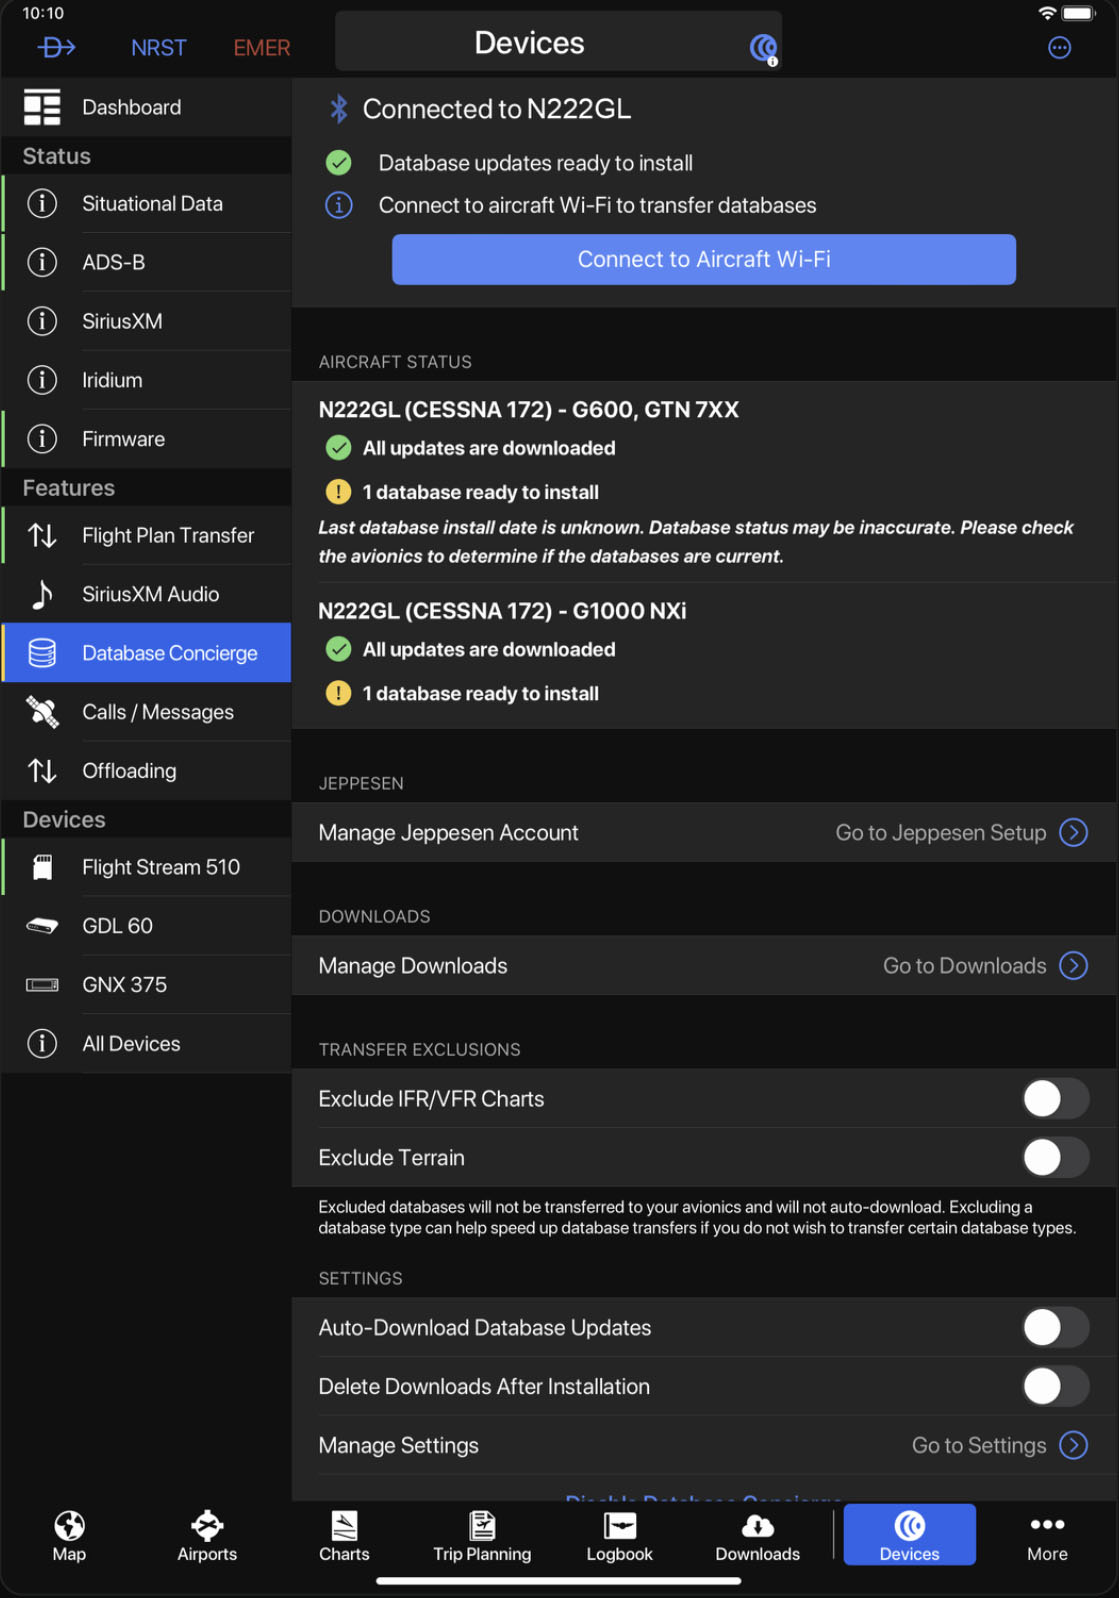Open Go to Settings chevron
This screenshot has height=1598, width=1119.
[1073, 1446]
